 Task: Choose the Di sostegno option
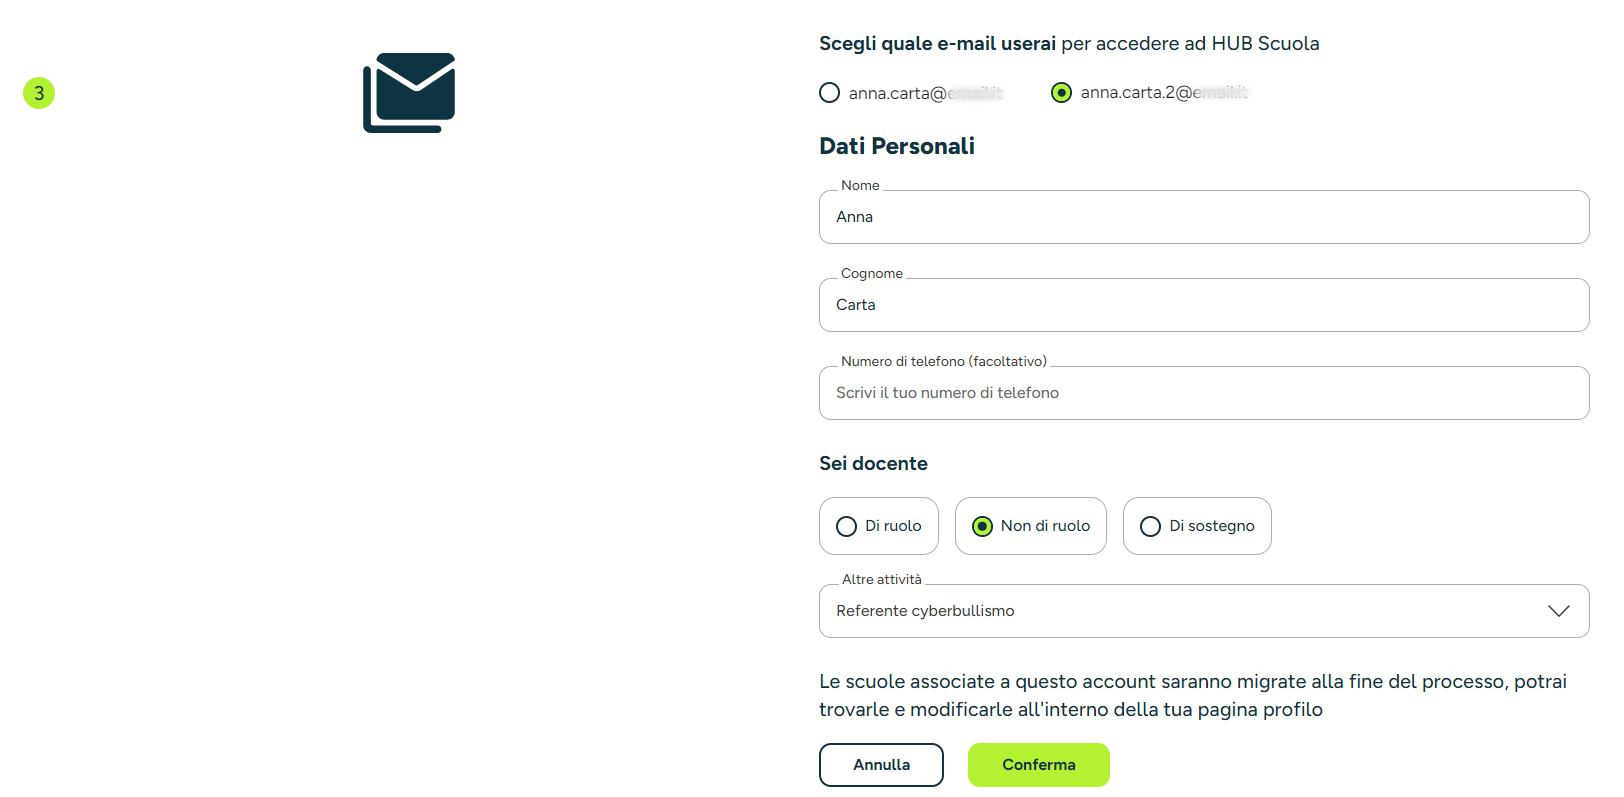[1197, 526]
